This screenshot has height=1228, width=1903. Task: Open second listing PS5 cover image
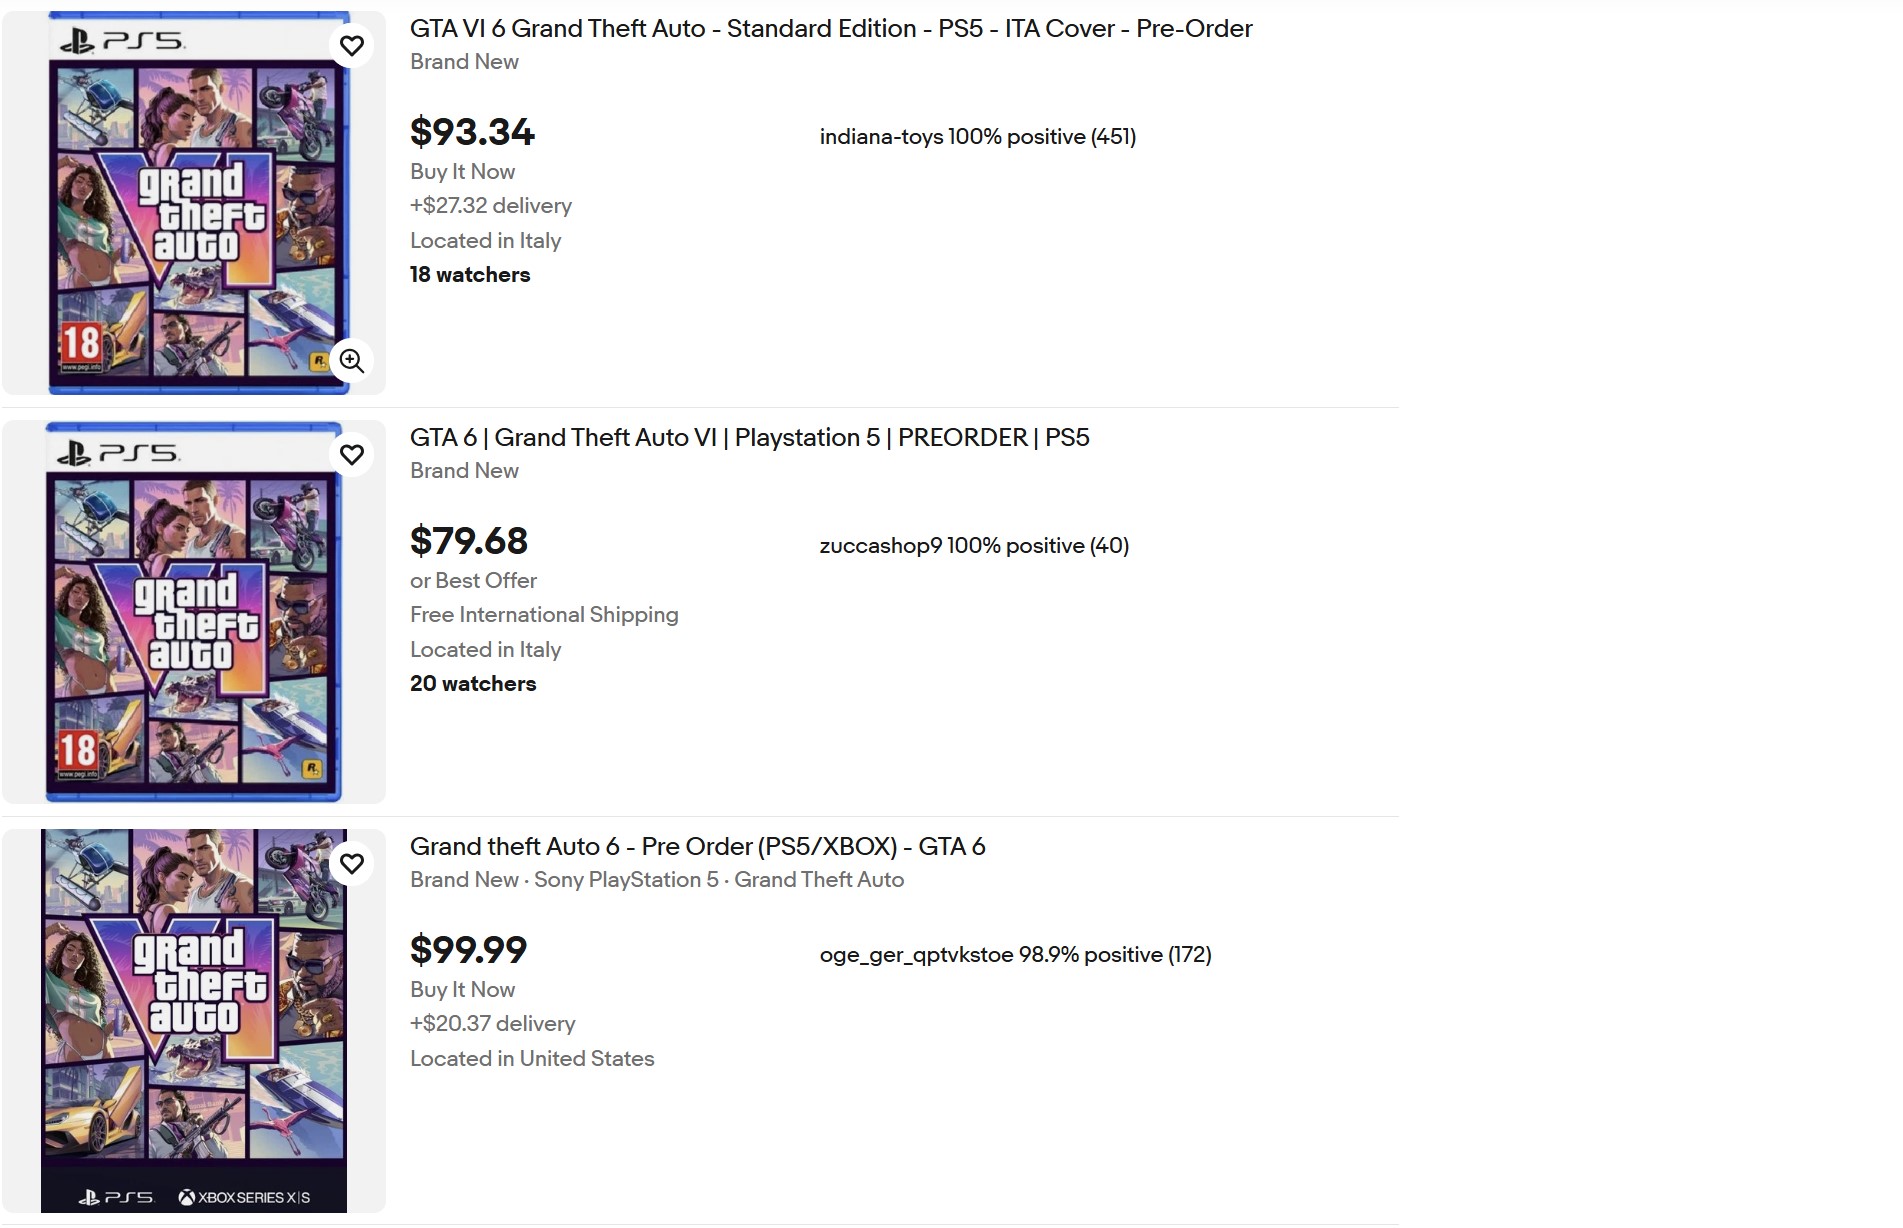click(x=194, y=612)
